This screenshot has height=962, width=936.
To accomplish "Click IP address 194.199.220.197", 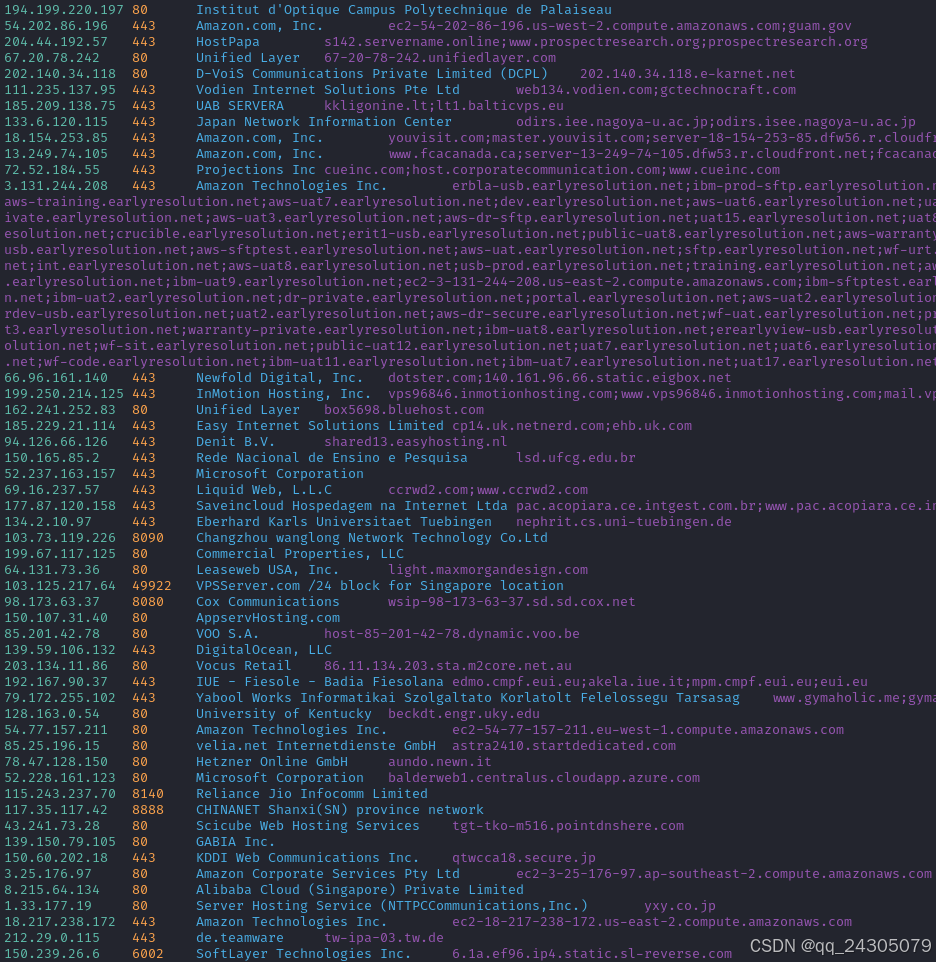I will click(x=64, y=10).
